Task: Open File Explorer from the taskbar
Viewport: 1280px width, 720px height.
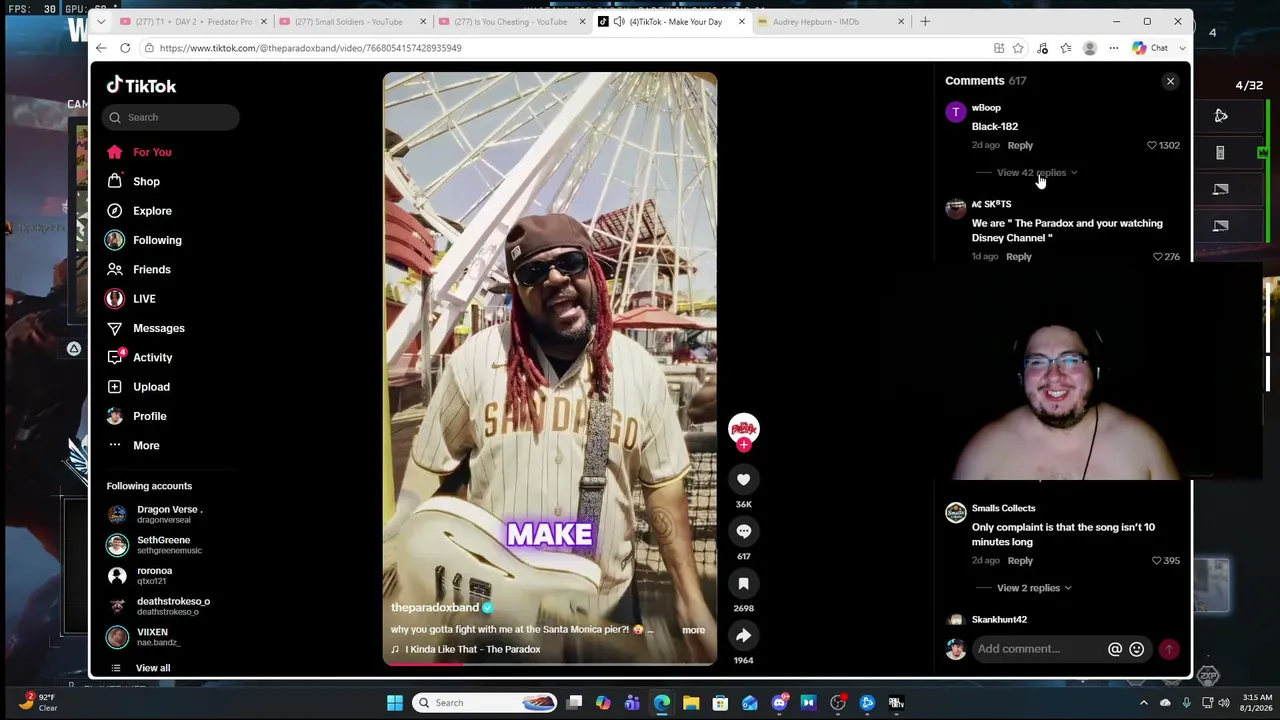Action: (691, 703)
